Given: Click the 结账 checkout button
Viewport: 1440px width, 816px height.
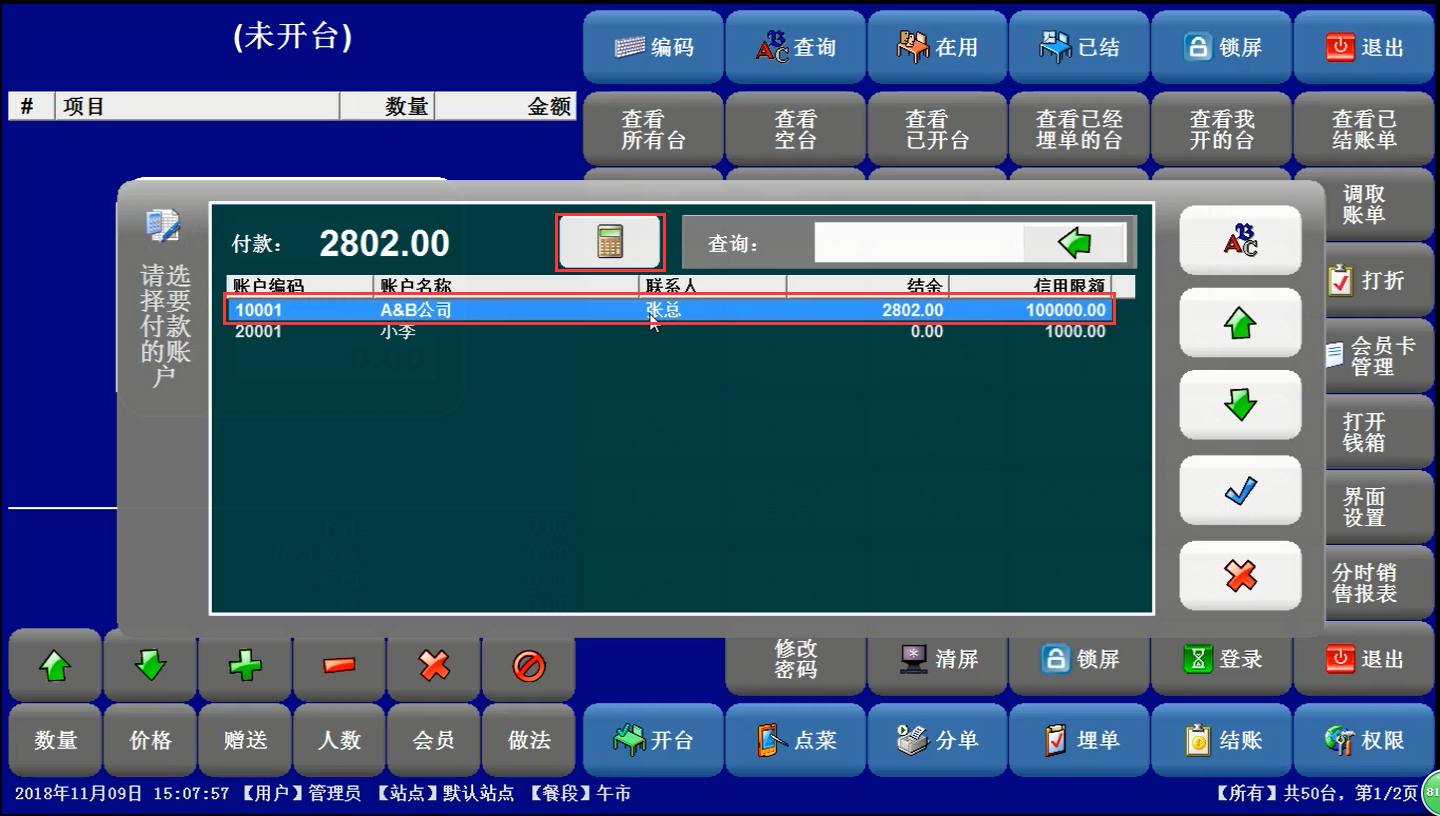Looking at the screenshot, I should pyautogui.click(x=1221, y=740).
